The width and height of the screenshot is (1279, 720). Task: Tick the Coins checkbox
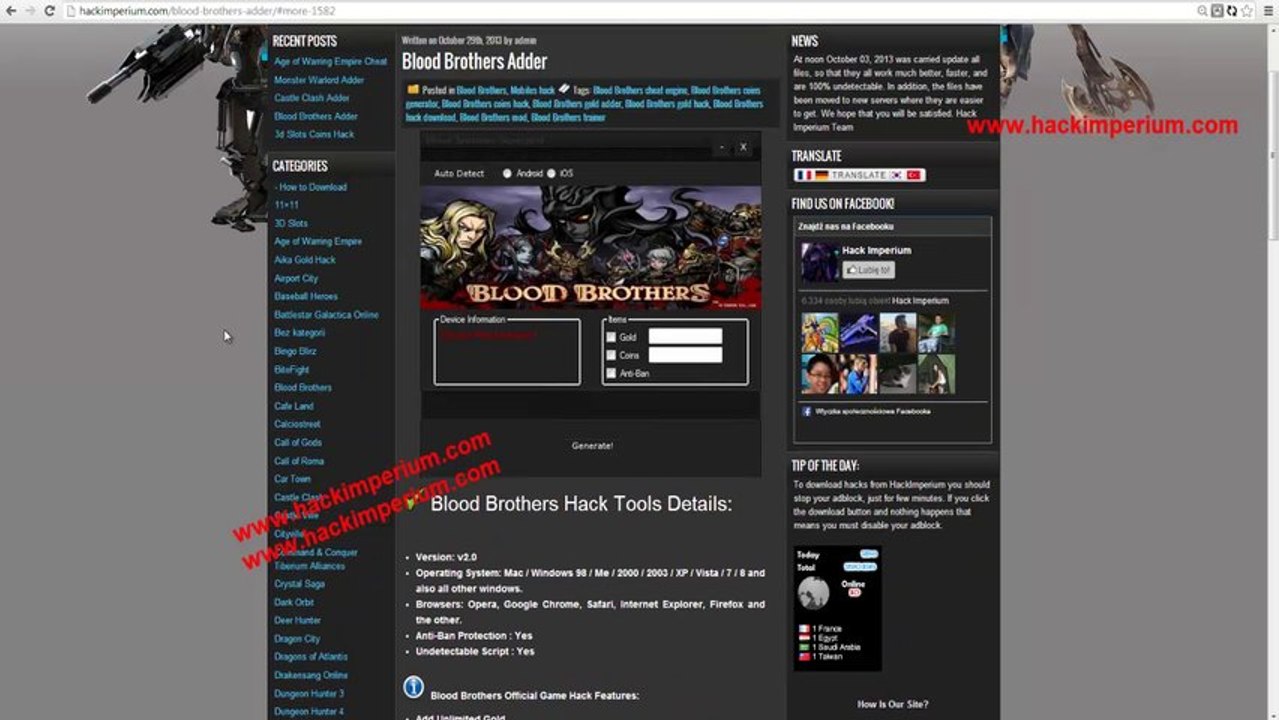[611, 355]
